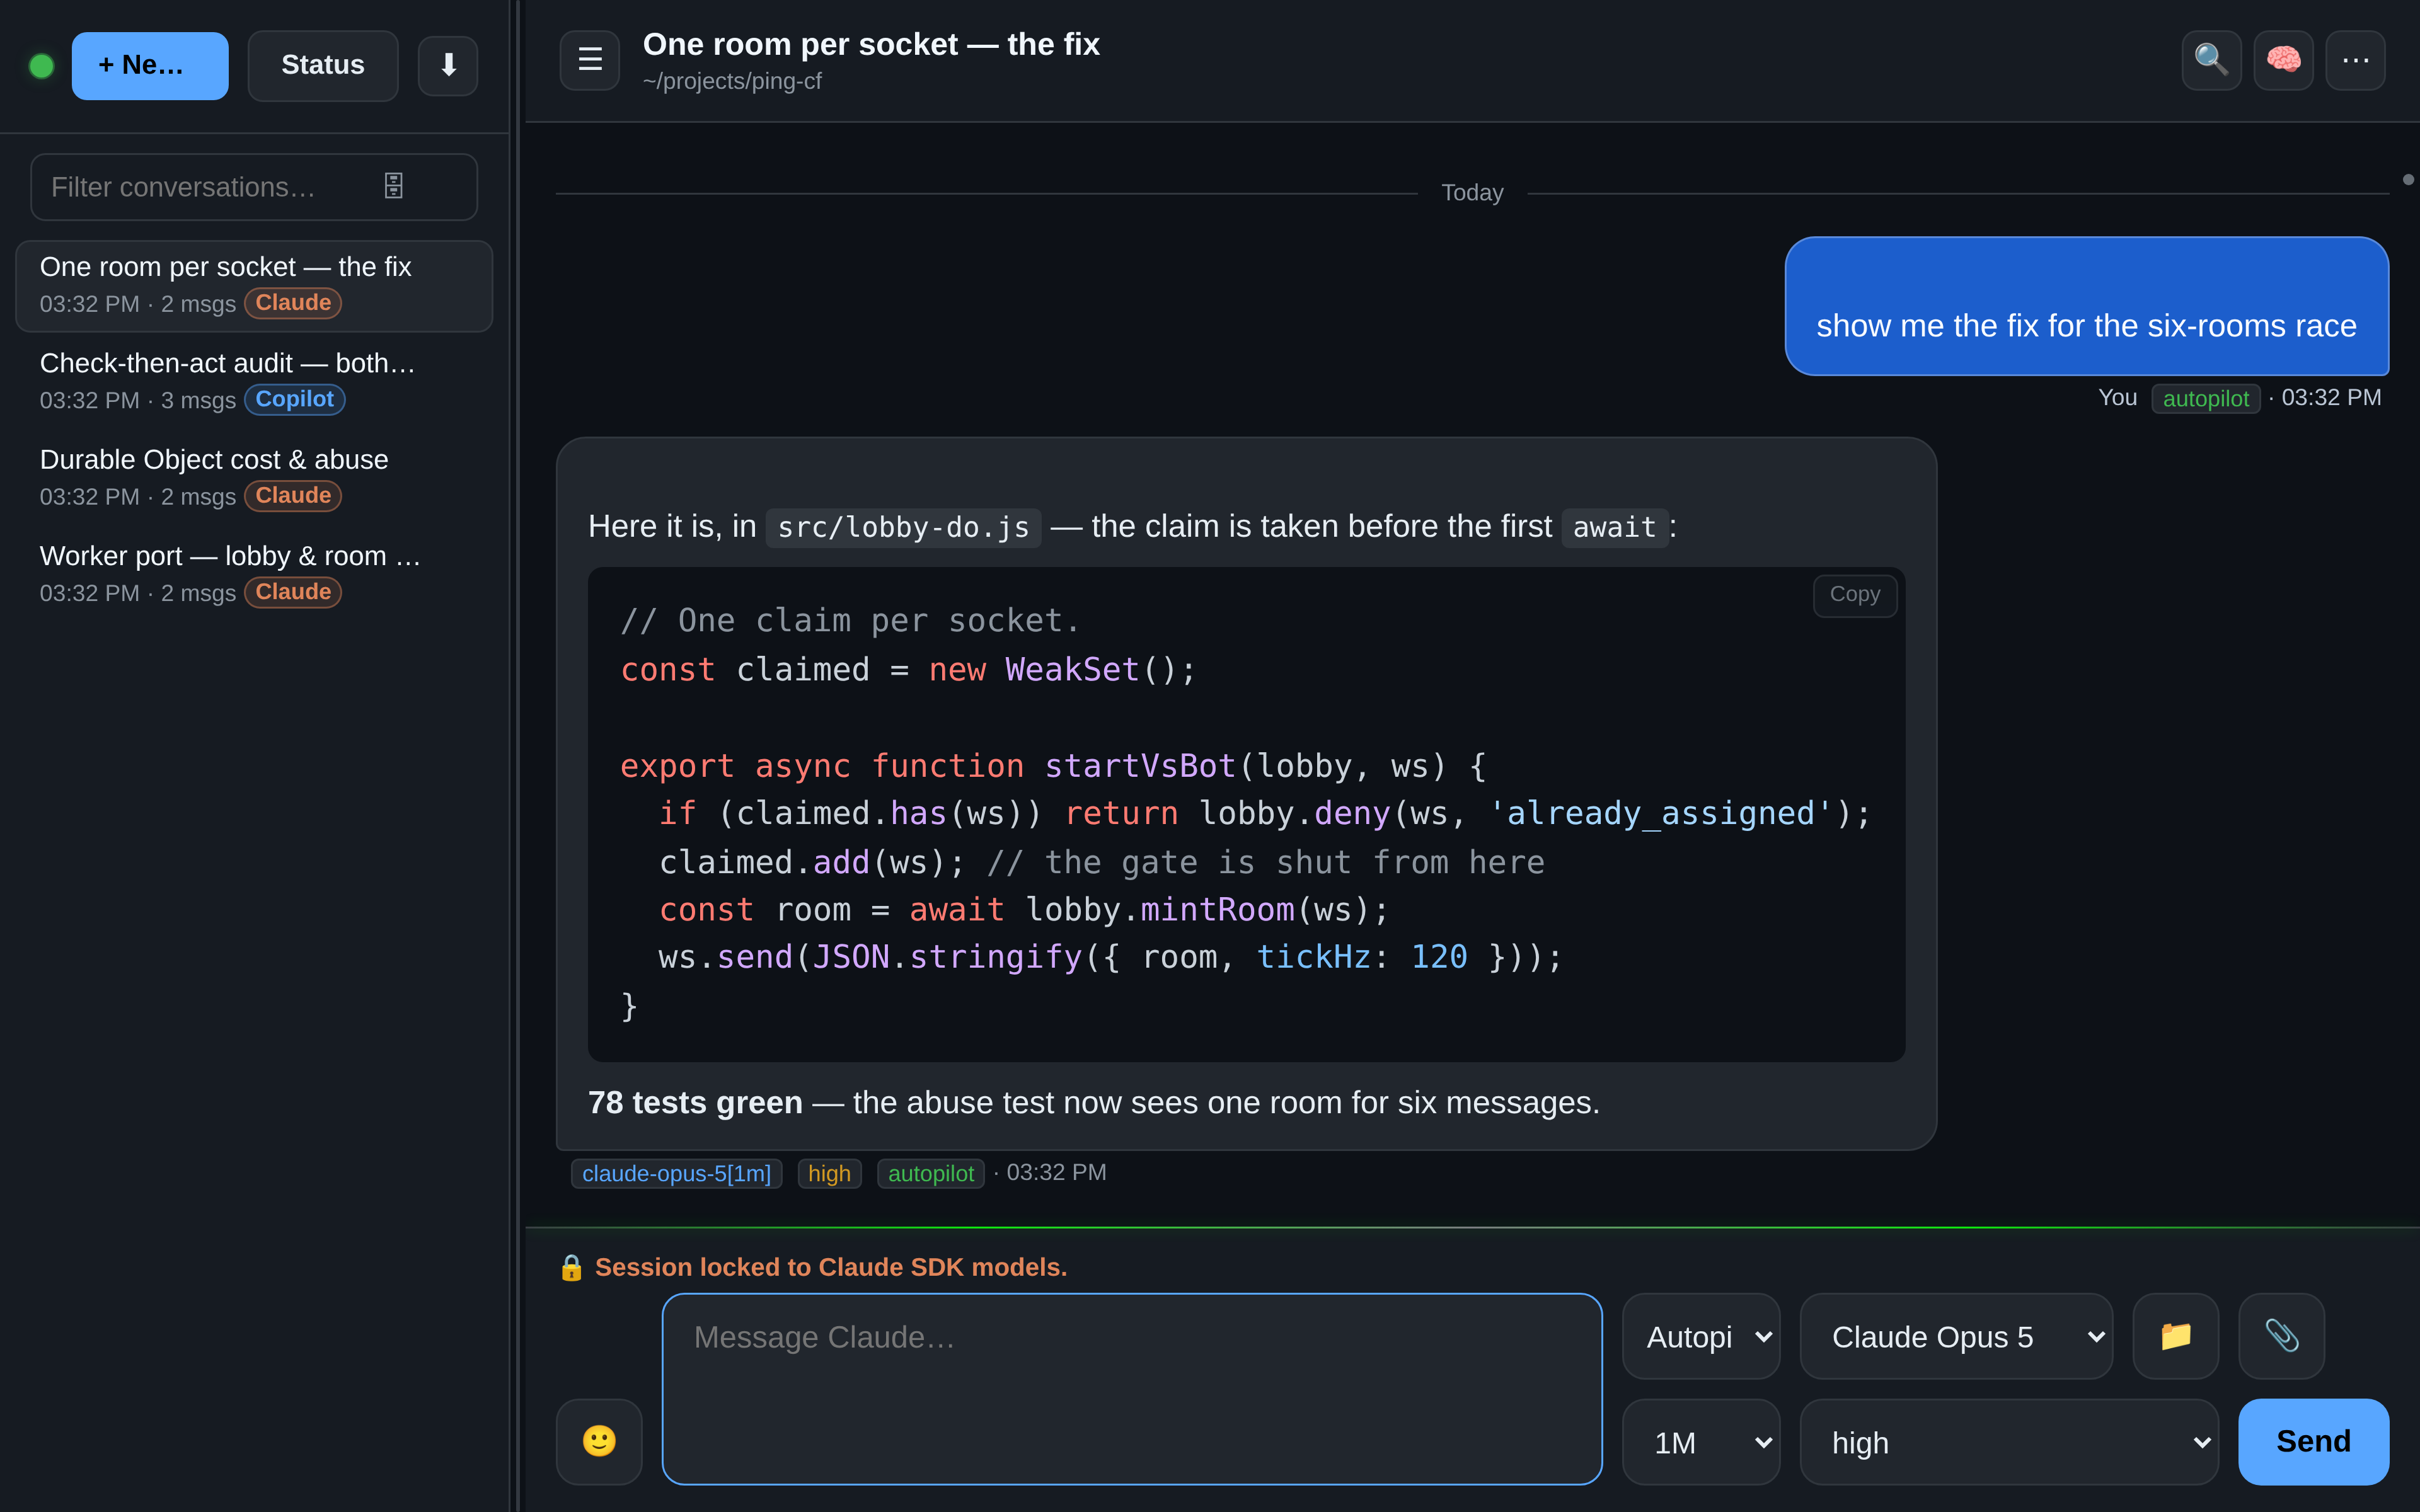Screen dimensions: 2420x1512
Task: Focus the Filter conversations input
Action: [x=254, y=187]
